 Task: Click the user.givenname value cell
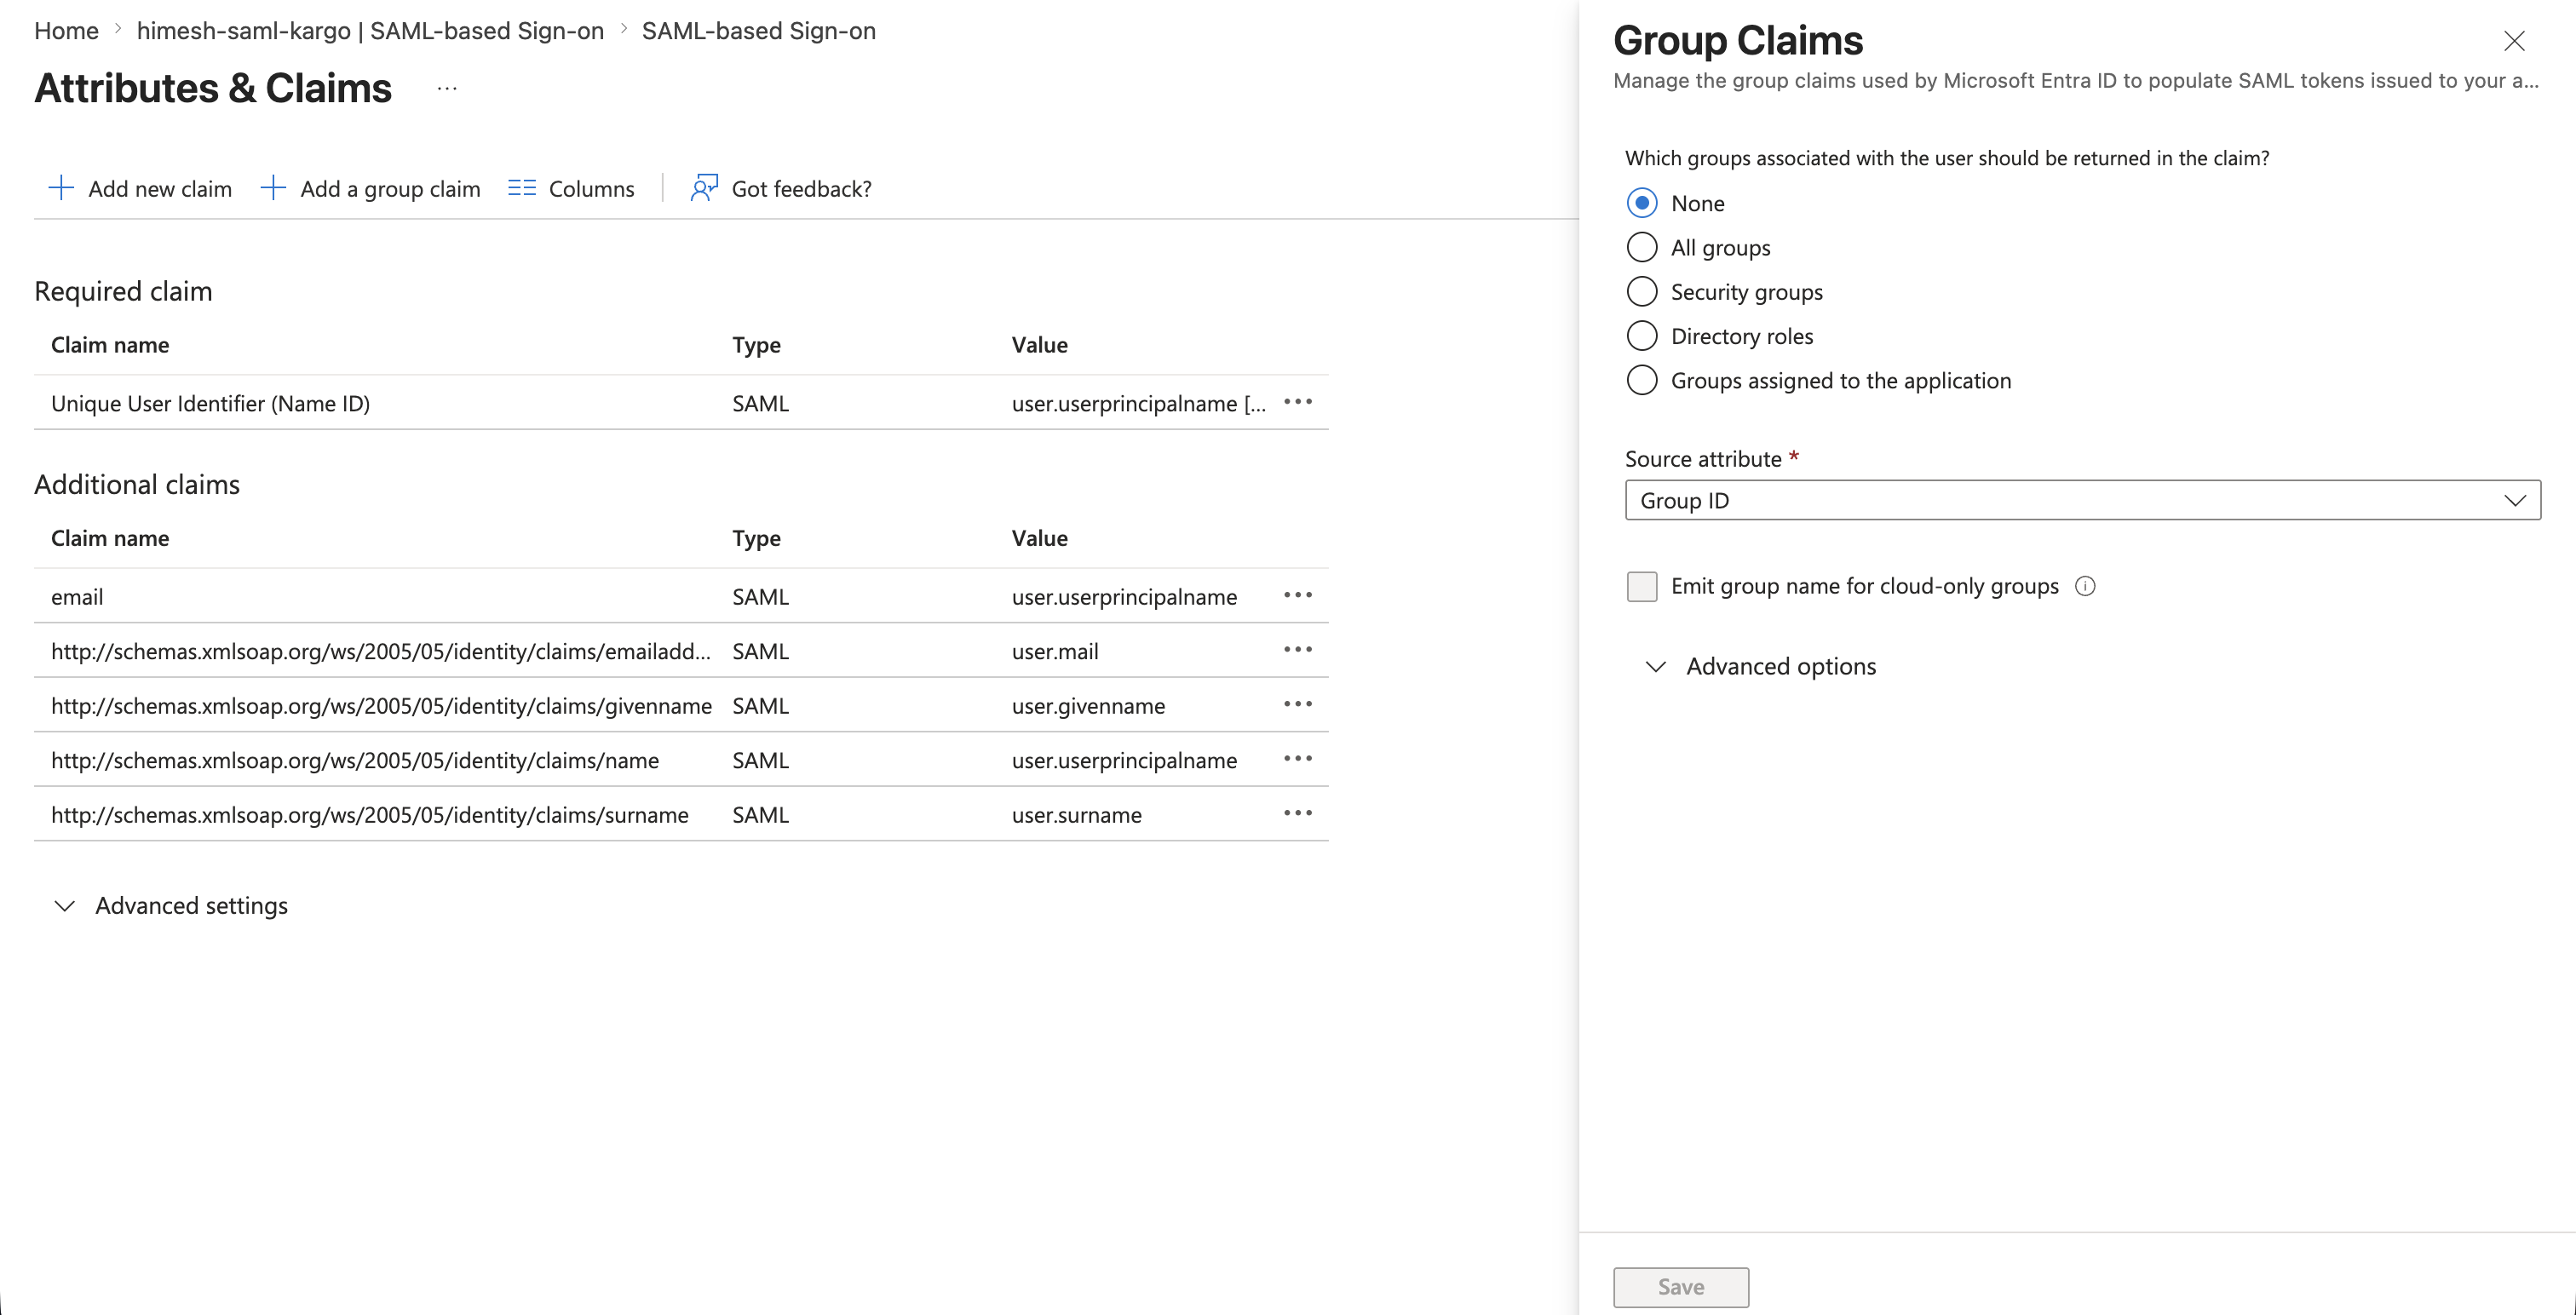pyautogui.click(x=1088, y=706)
